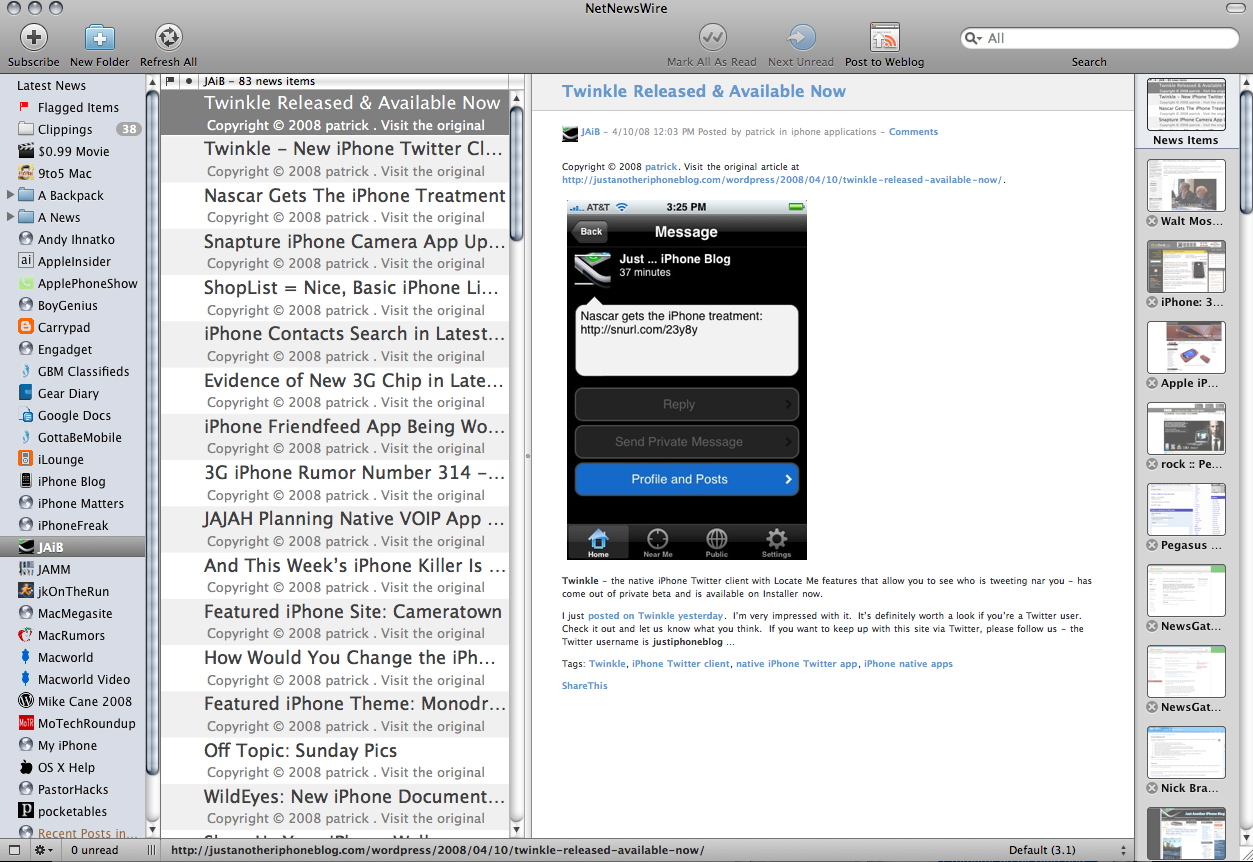The height and width of the screenshot is (862, 1253).
Task: Select MoTechRoundup feed icon
Action: pos(26,723)
